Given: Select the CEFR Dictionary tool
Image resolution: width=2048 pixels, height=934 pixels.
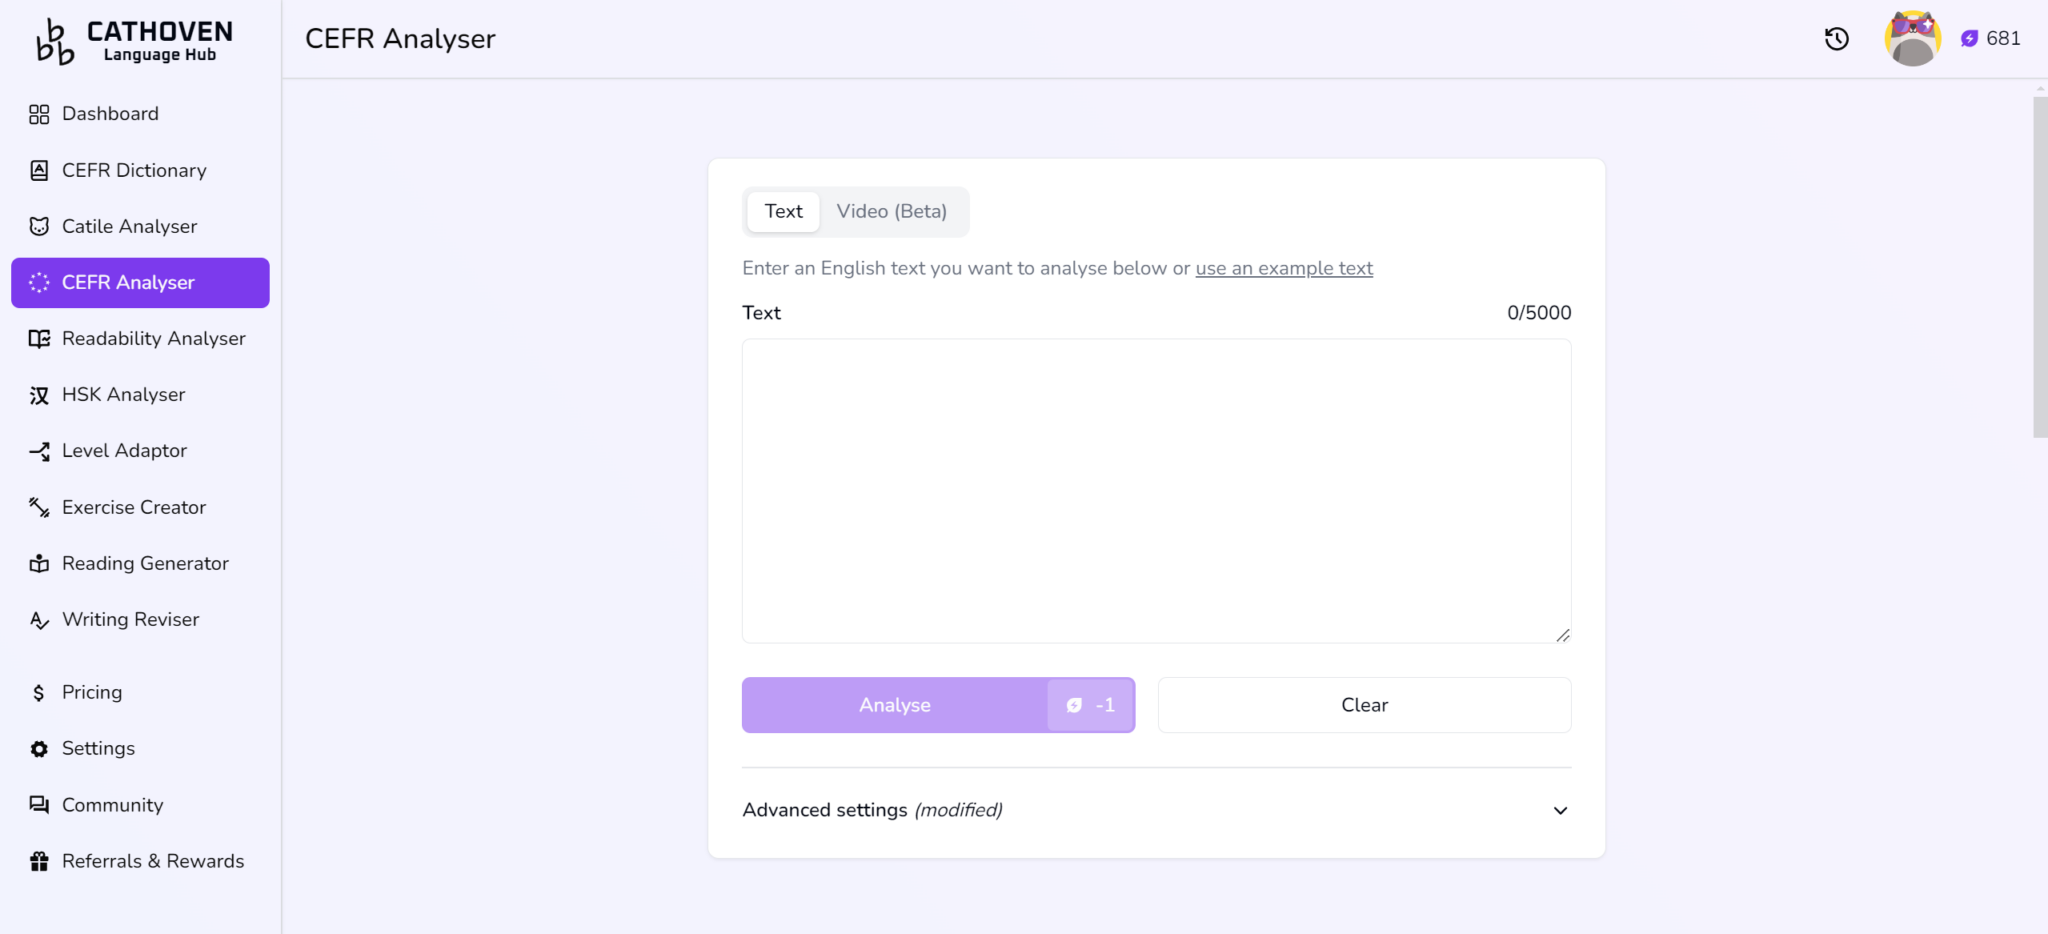Looking at the screenshot, I should point(135,170).
